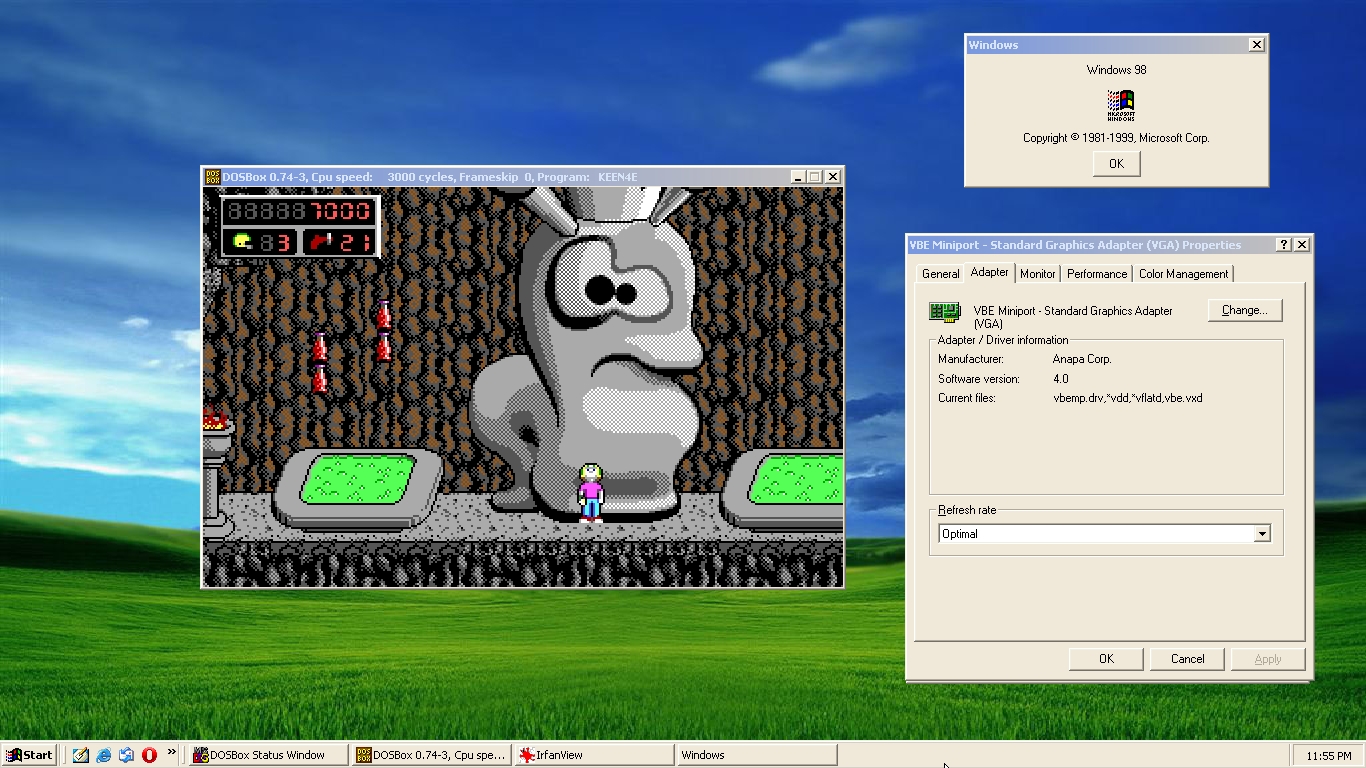Screen dimensions: 1366x768
Task: Close the DOSBox KEEN4E window
Action: click(x=832, y=177)
